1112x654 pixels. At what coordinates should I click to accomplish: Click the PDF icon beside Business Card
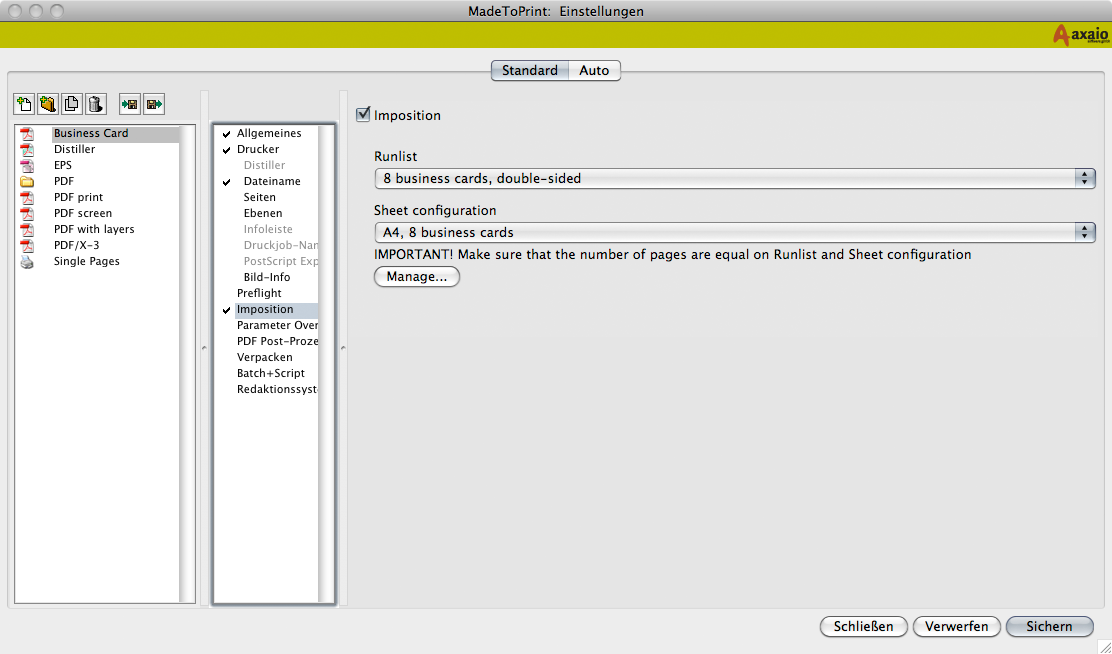click(27, 133)
